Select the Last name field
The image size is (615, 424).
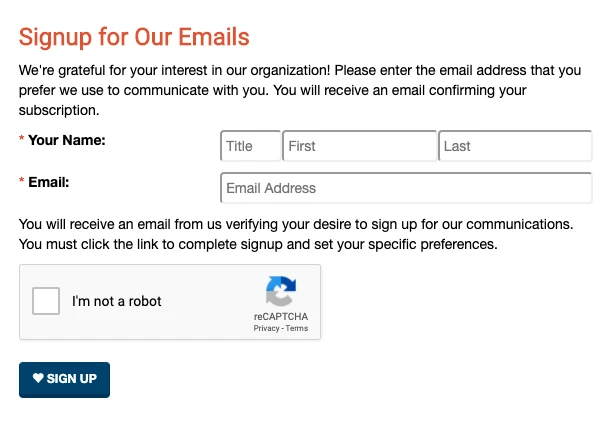(515, 146)
